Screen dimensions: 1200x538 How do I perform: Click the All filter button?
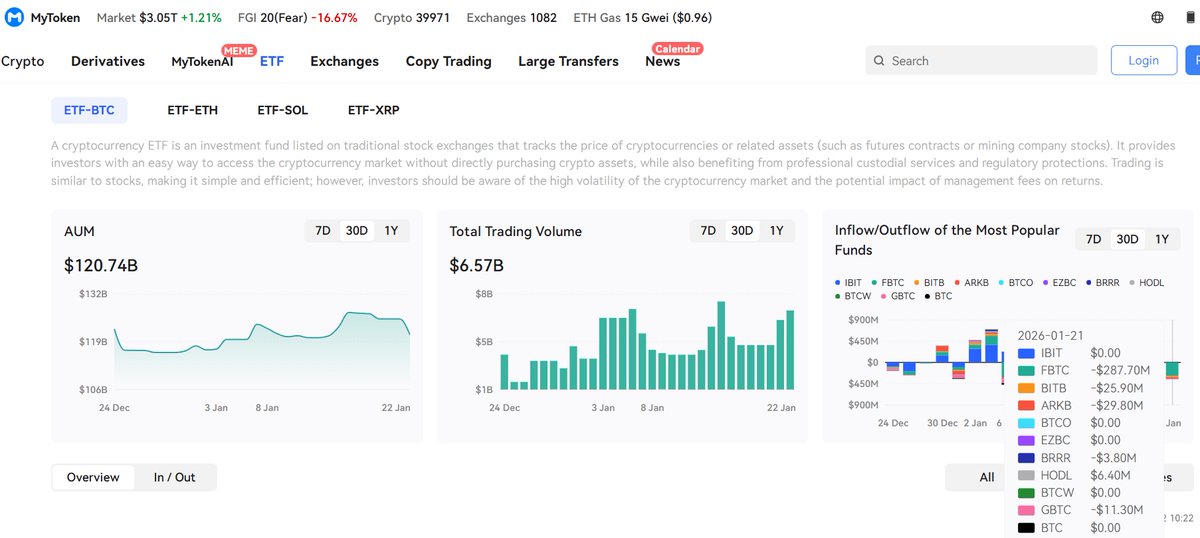click(x=987, y=477)
